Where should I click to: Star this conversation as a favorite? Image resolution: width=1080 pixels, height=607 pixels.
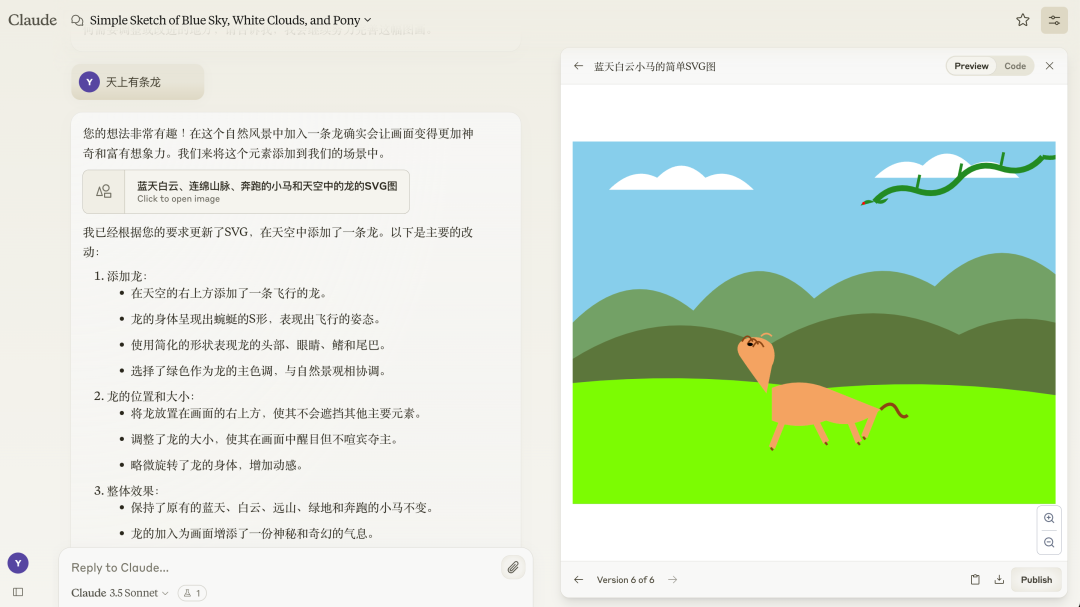tap(1022, 19)
